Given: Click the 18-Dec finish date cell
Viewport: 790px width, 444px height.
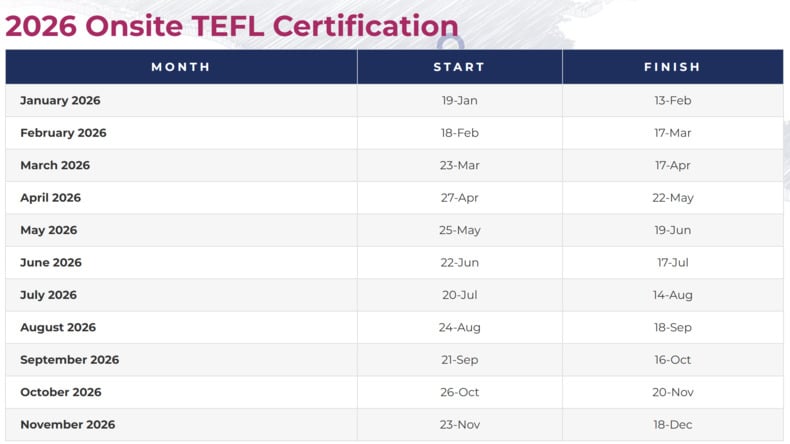Looking at the screenshot, I should pos(673,425).
